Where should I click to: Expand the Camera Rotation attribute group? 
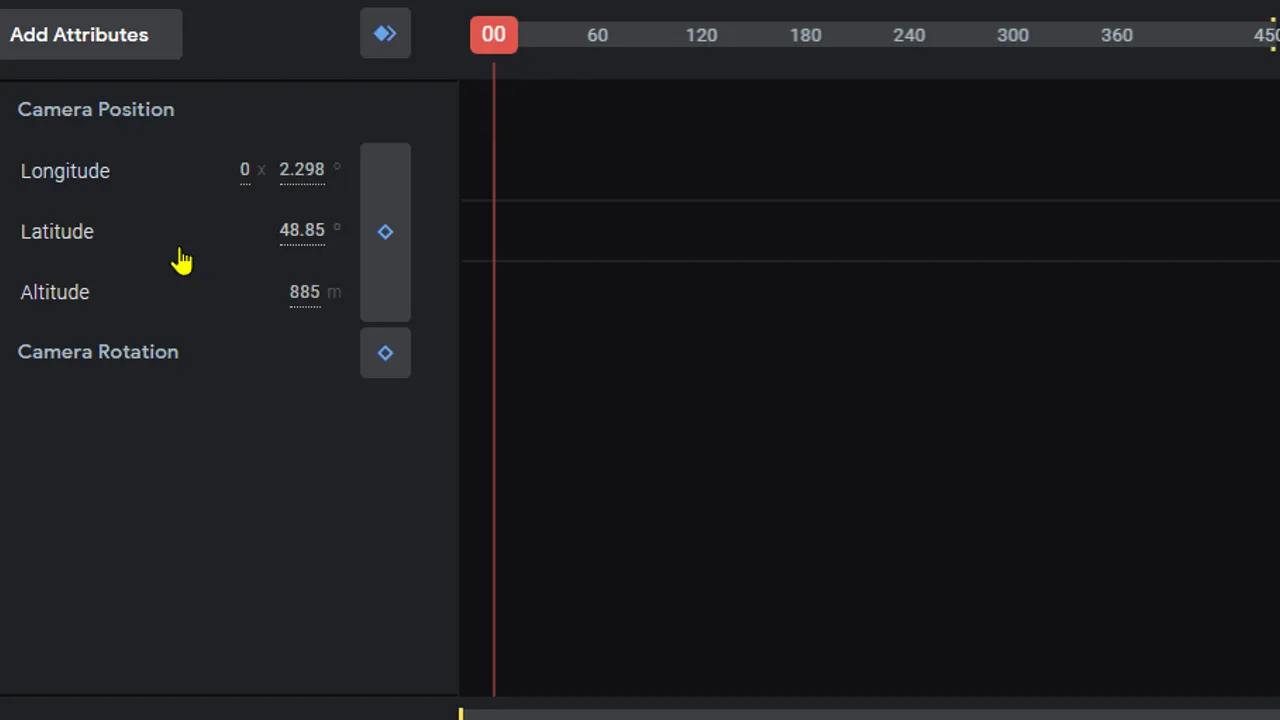click(x=98, y=352)
